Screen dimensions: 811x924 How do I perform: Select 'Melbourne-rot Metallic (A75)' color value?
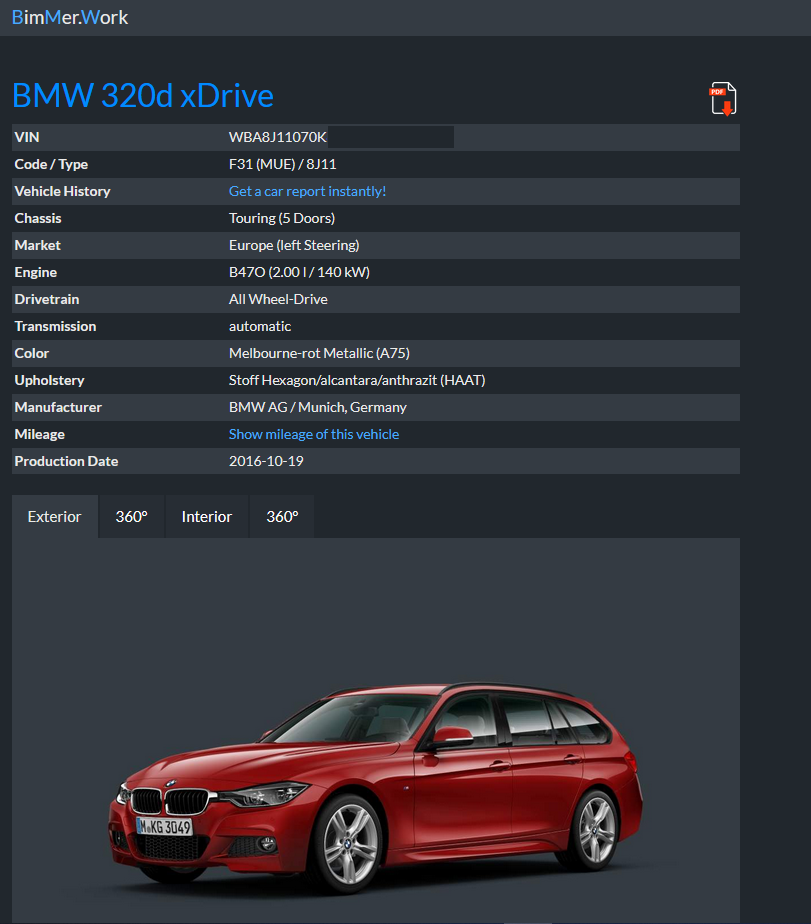[x=319, y=354]
